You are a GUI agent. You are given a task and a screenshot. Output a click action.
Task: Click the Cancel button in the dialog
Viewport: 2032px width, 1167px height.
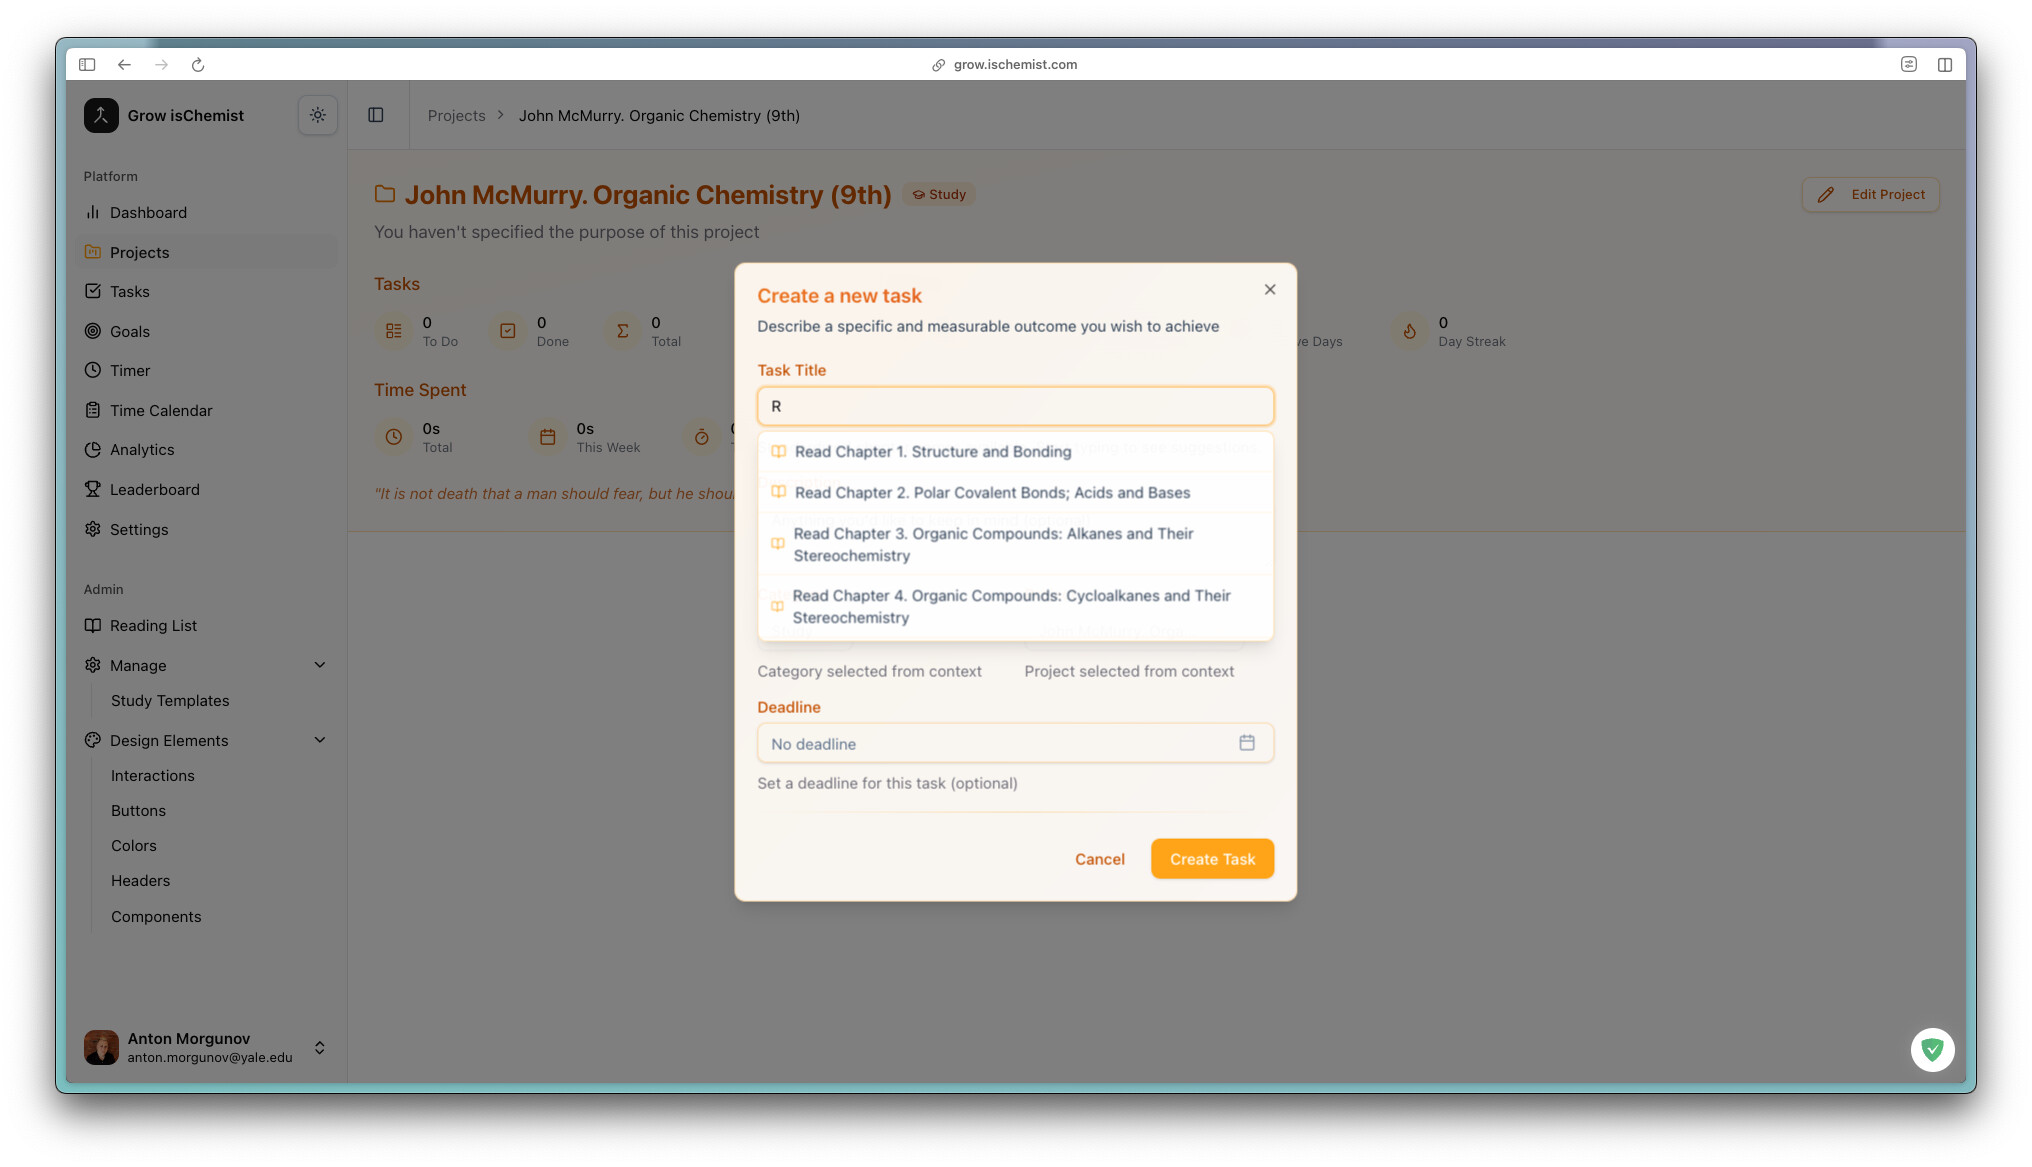coord(1099,859)
